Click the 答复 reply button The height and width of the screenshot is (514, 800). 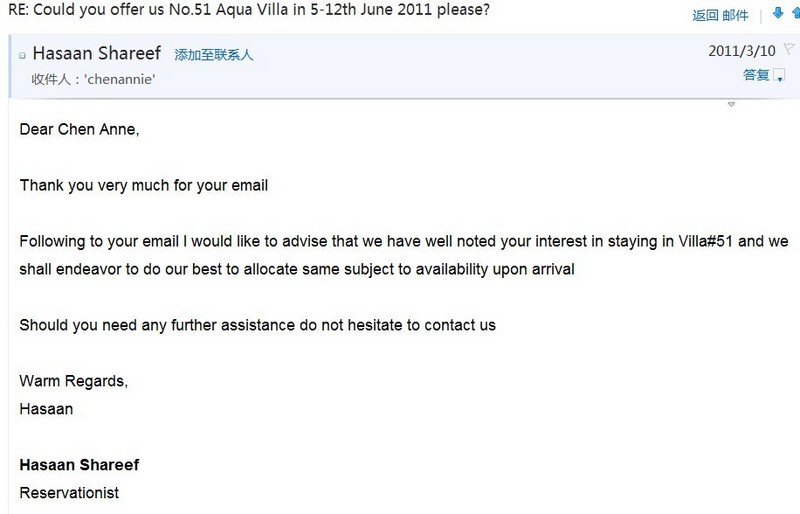pyautogui.click(x=756, y=75)
